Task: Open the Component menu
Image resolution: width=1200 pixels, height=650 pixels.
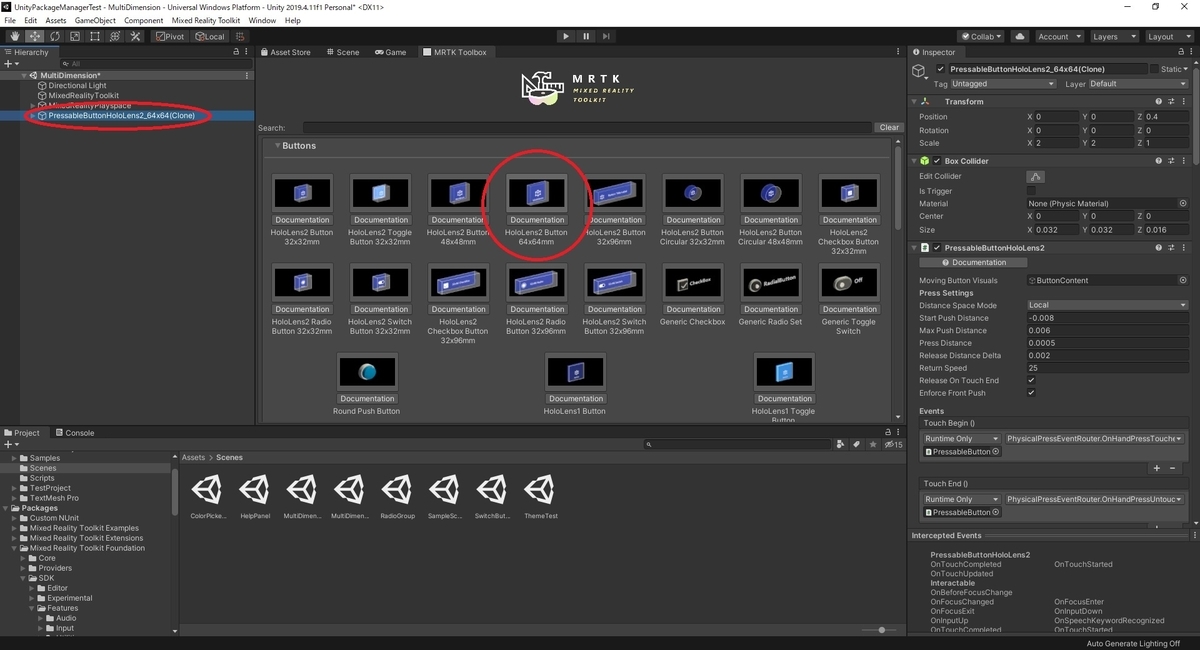Action: coord(144,20)
